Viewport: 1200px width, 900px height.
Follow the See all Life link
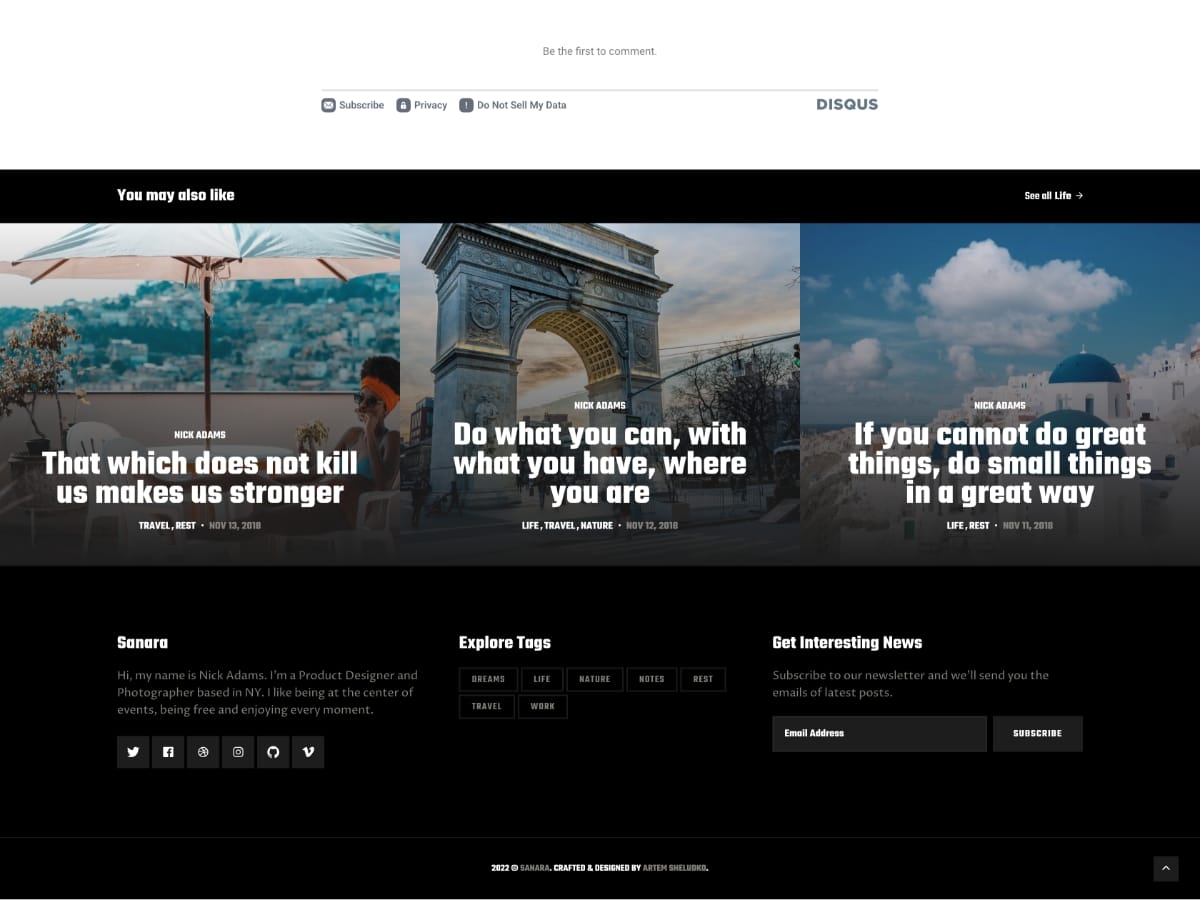click(x=1053, y=196)
